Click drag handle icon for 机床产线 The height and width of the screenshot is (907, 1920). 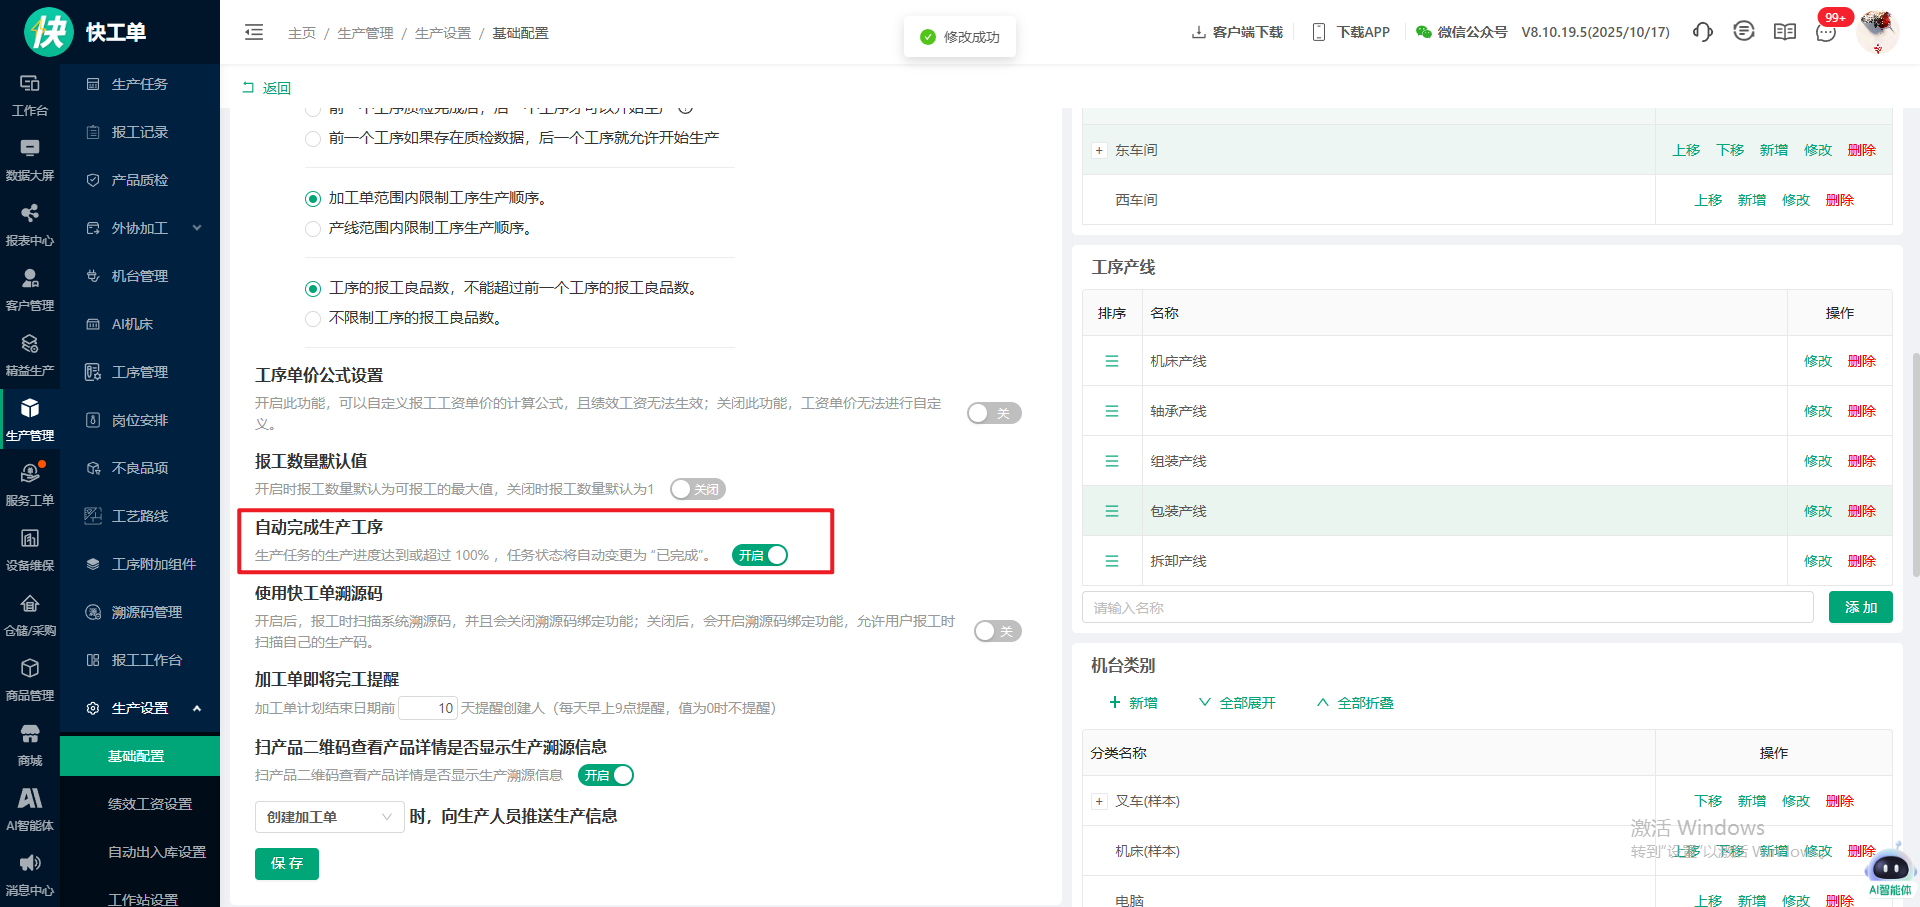point(1111,361)
